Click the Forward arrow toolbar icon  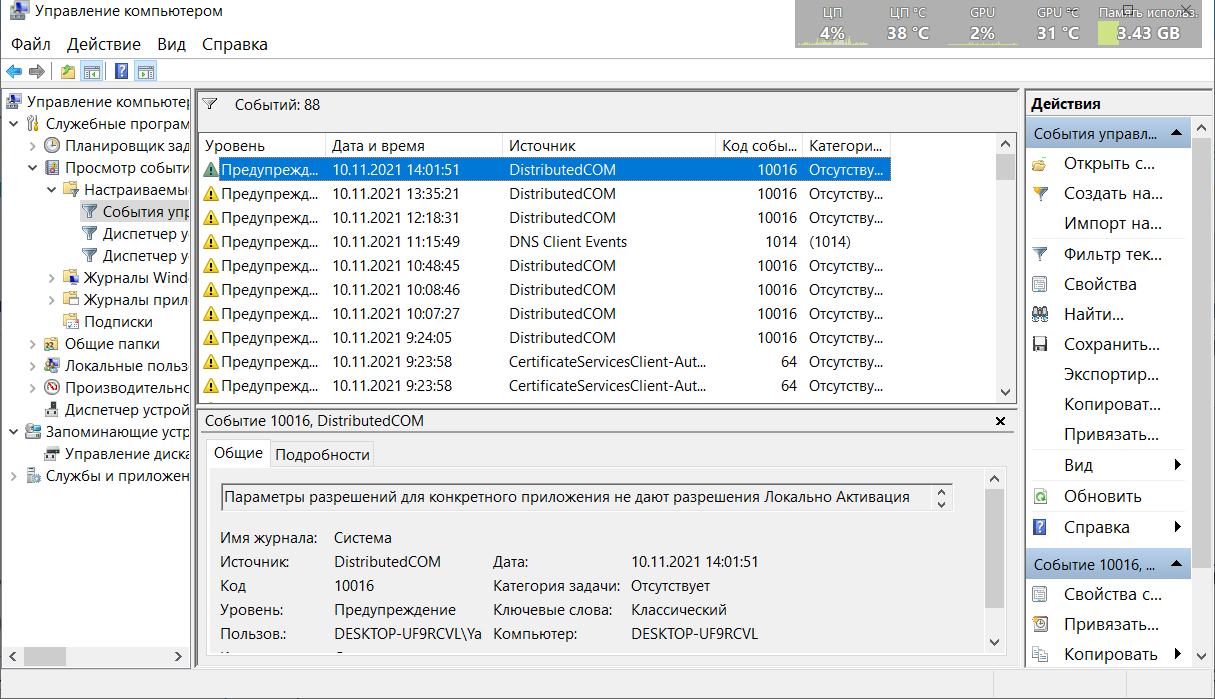click(37, 71)
